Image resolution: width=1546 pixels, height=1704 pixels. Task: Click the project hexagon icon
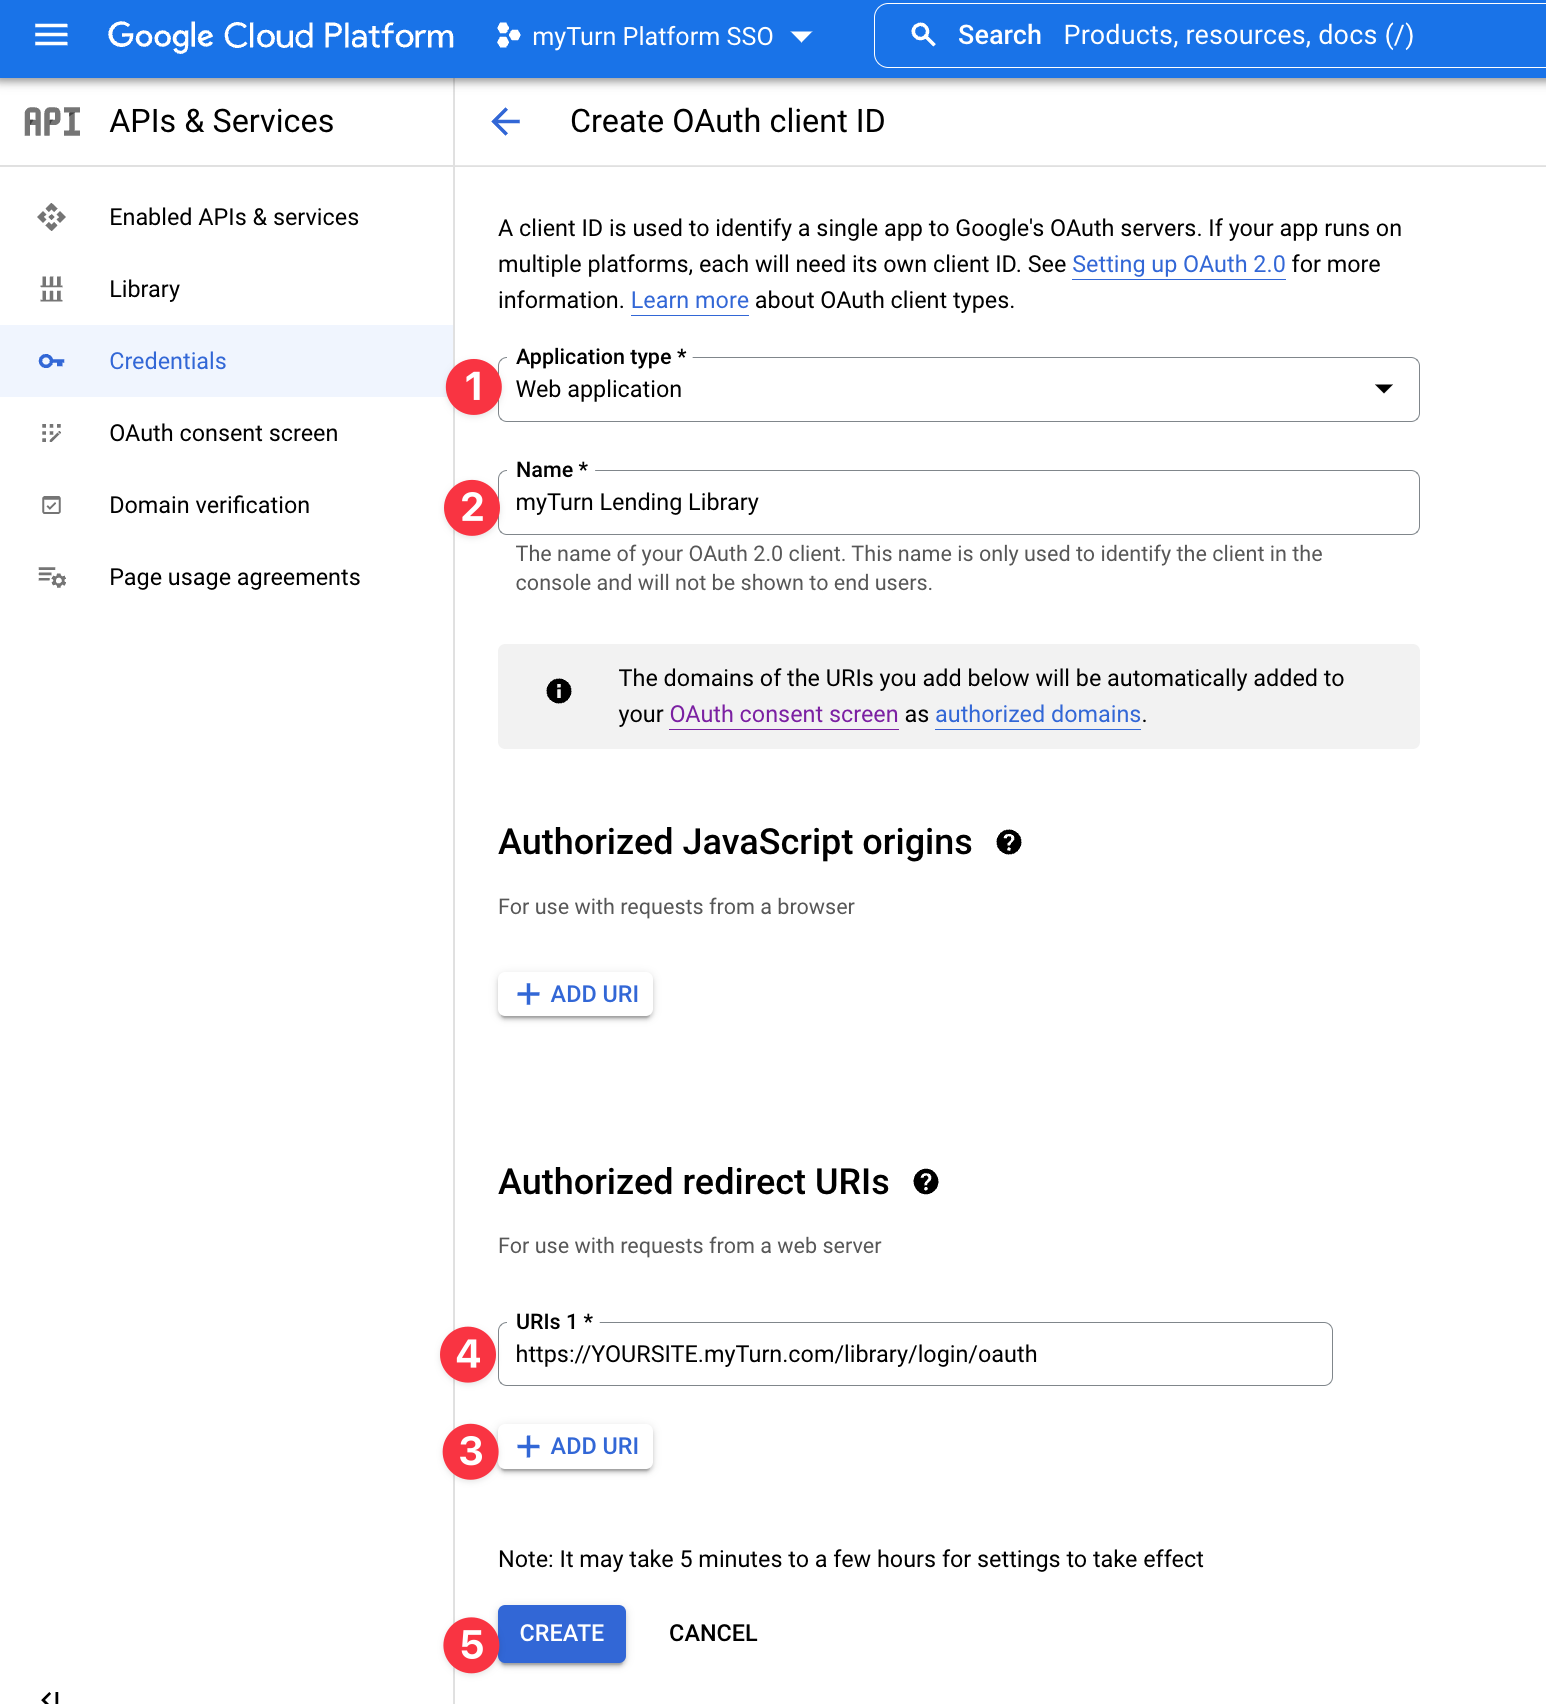508,36
